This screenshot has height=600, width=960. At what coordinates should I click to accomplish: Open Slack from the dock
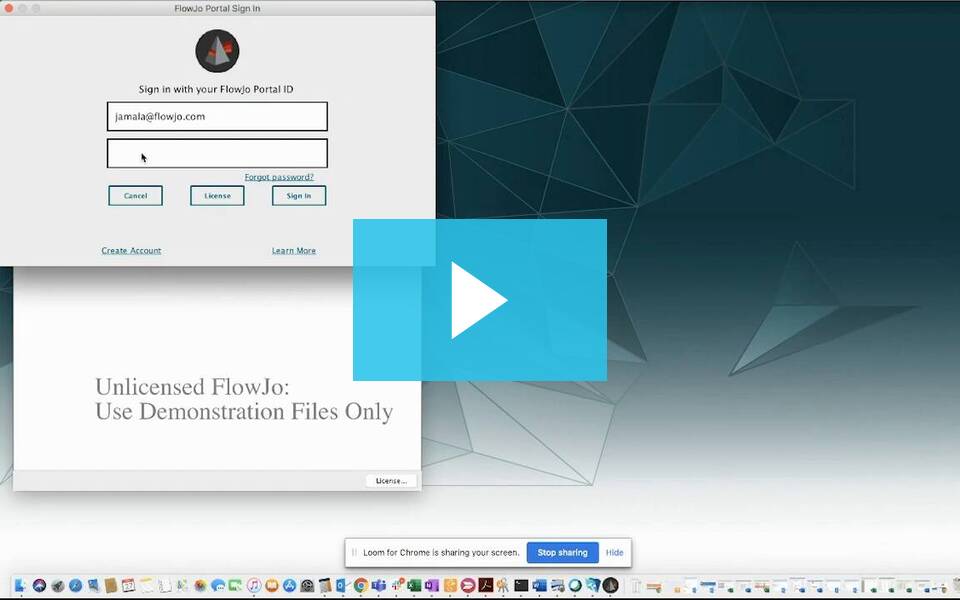coord(397,585)
